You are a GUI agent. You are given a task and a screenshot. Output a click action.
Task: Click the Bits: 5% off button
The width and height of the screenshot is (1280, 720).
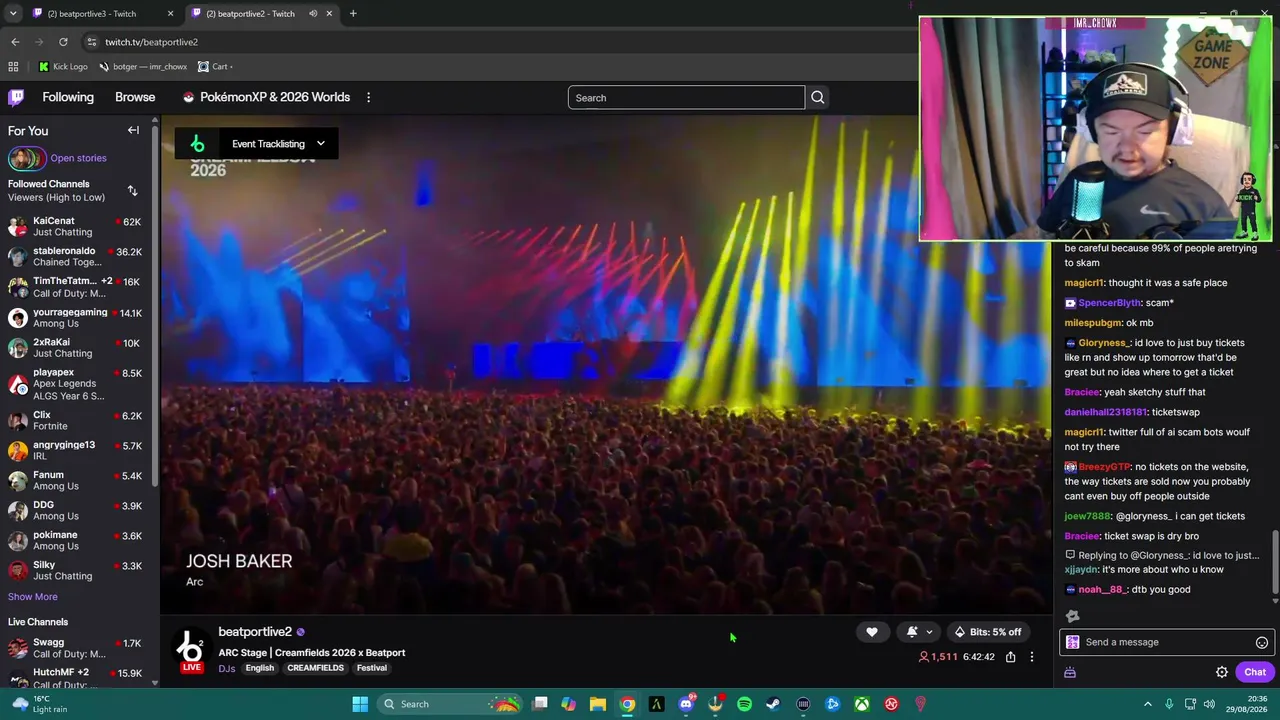coord(988,632)
